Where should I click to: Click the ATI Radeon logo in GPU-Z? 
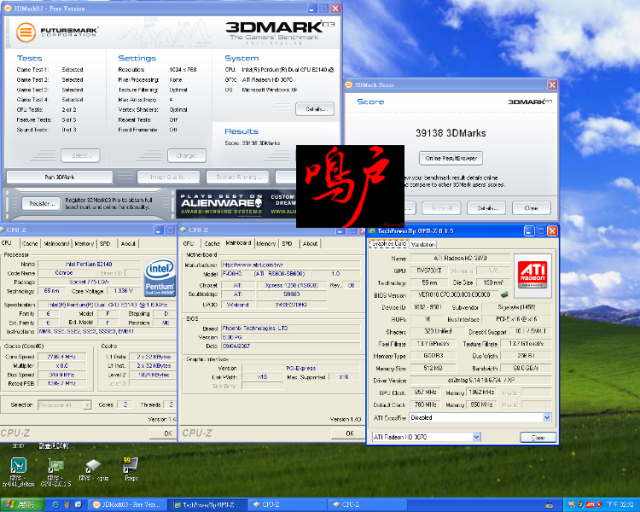(533, 275)
